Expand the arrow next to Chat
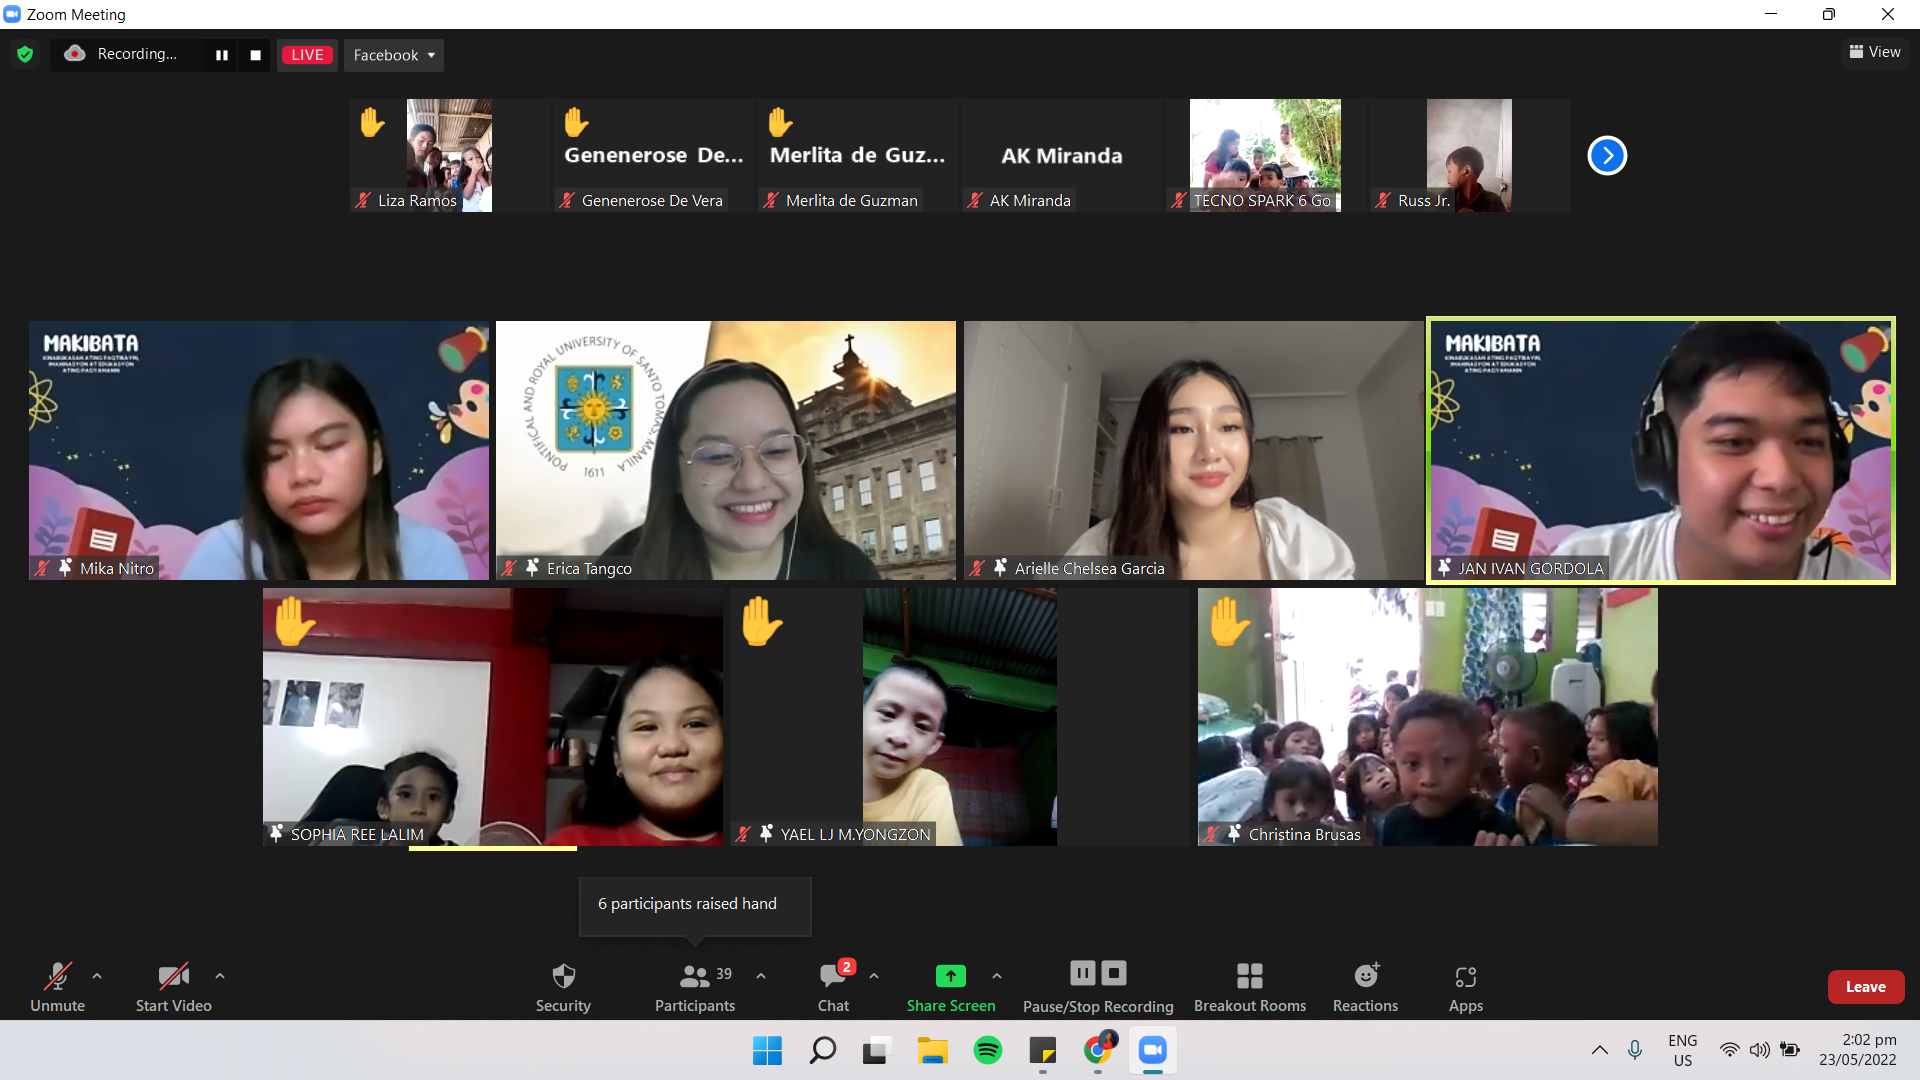1920x1080 pixels. (x=874, y=976)
